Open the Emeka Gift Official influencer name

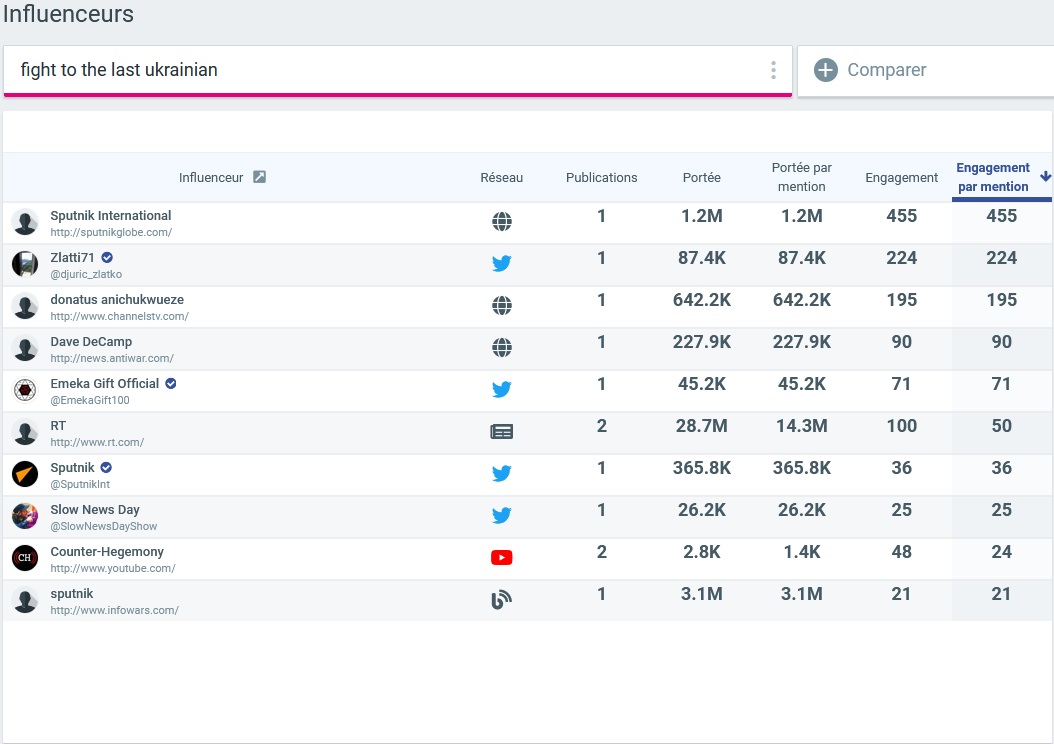click(105, 384)
